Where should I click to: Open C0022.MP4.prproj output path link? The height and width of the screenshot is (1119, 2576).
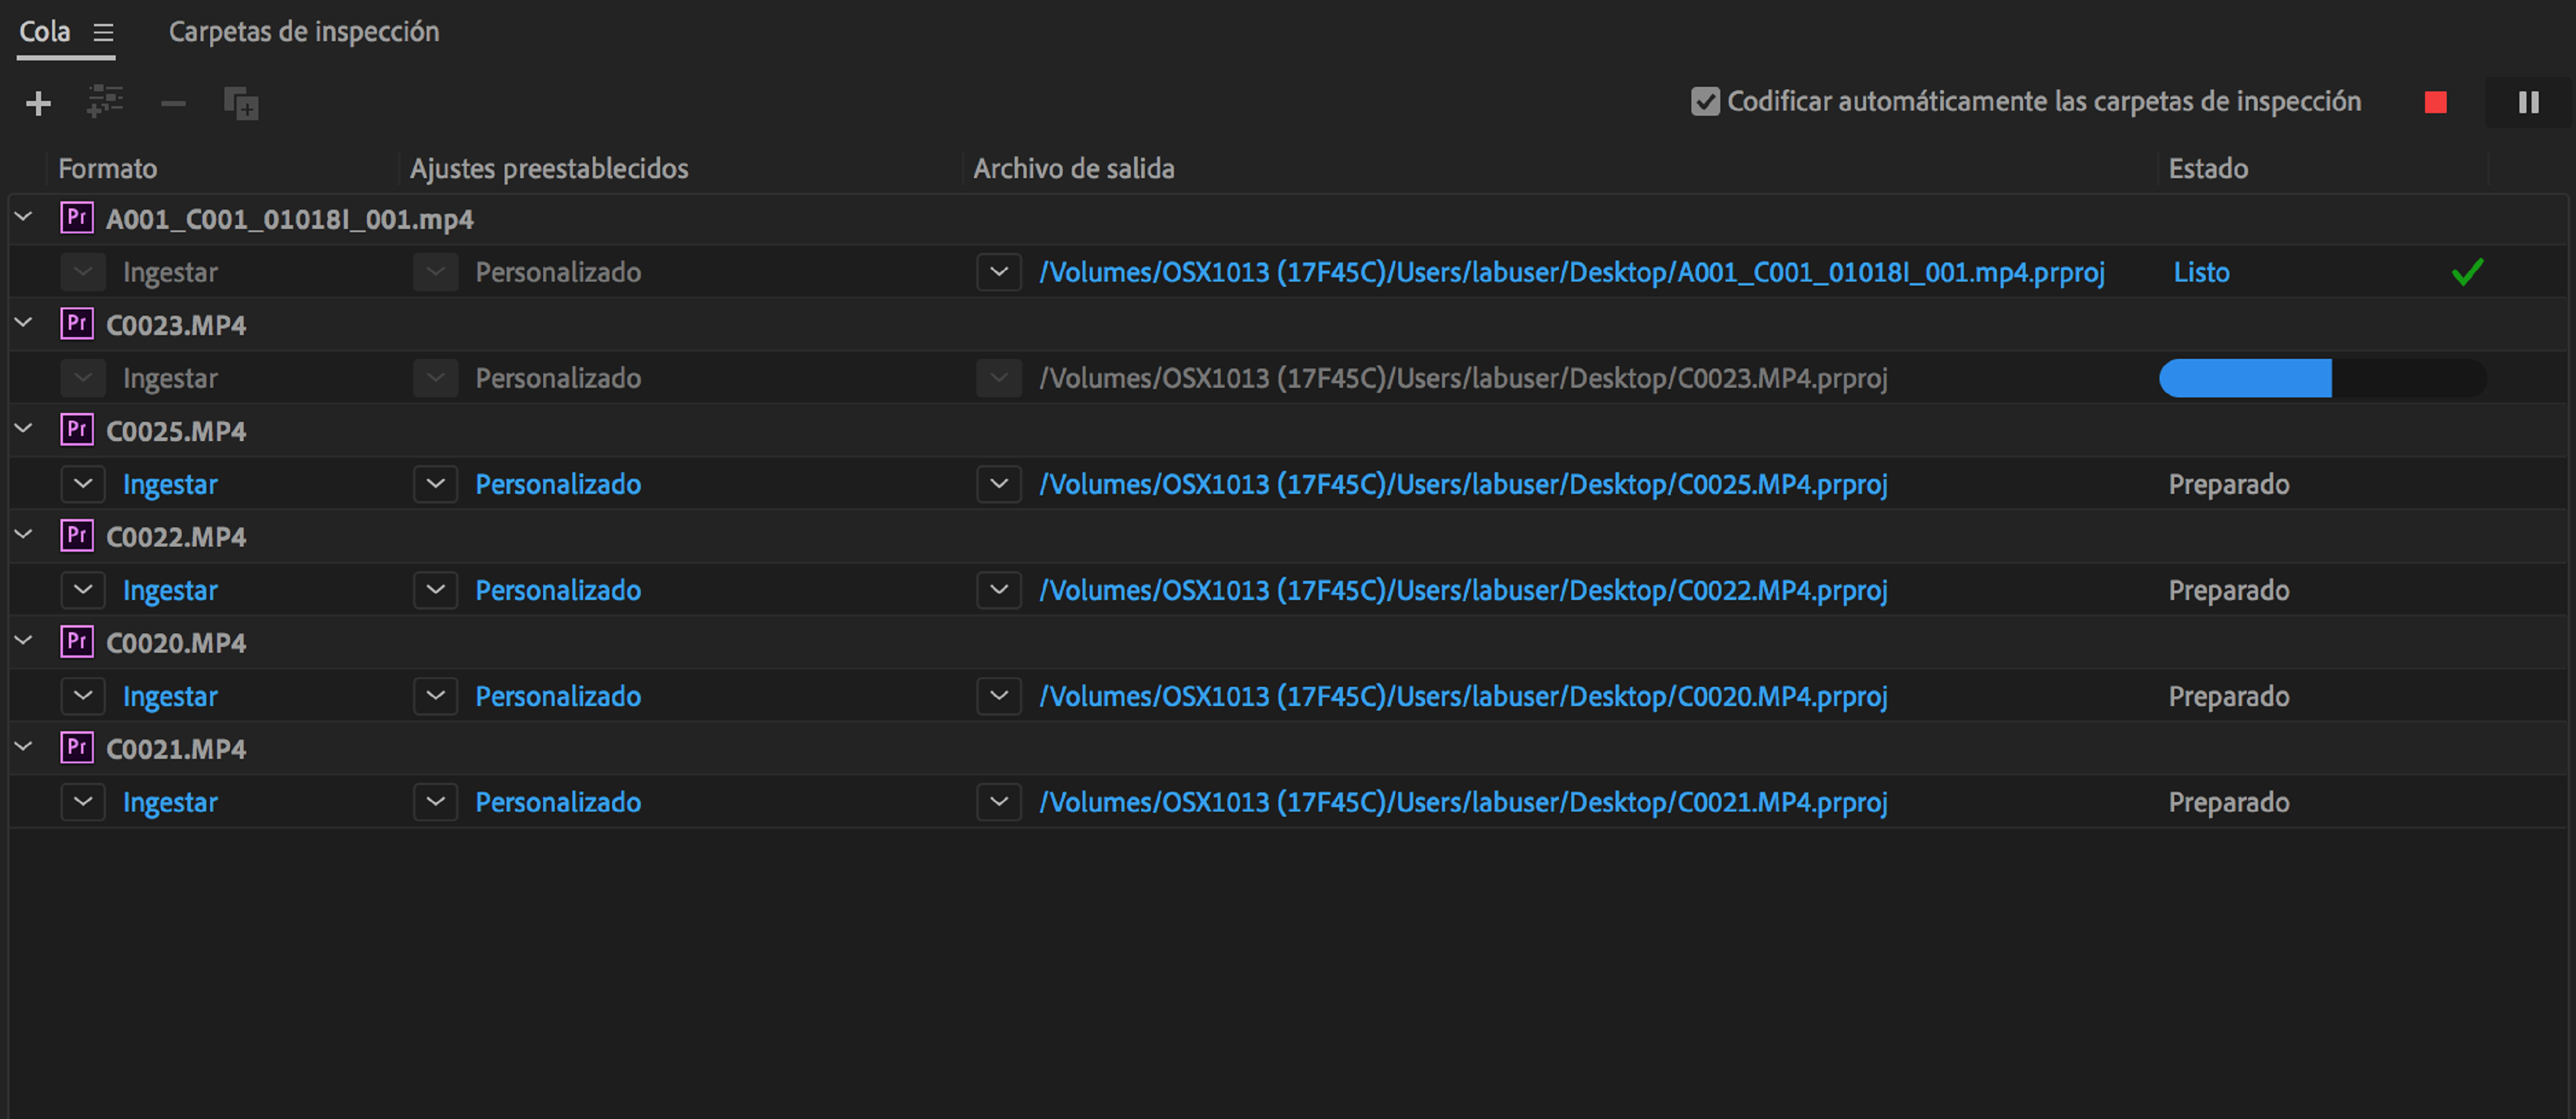point(1462,590)
